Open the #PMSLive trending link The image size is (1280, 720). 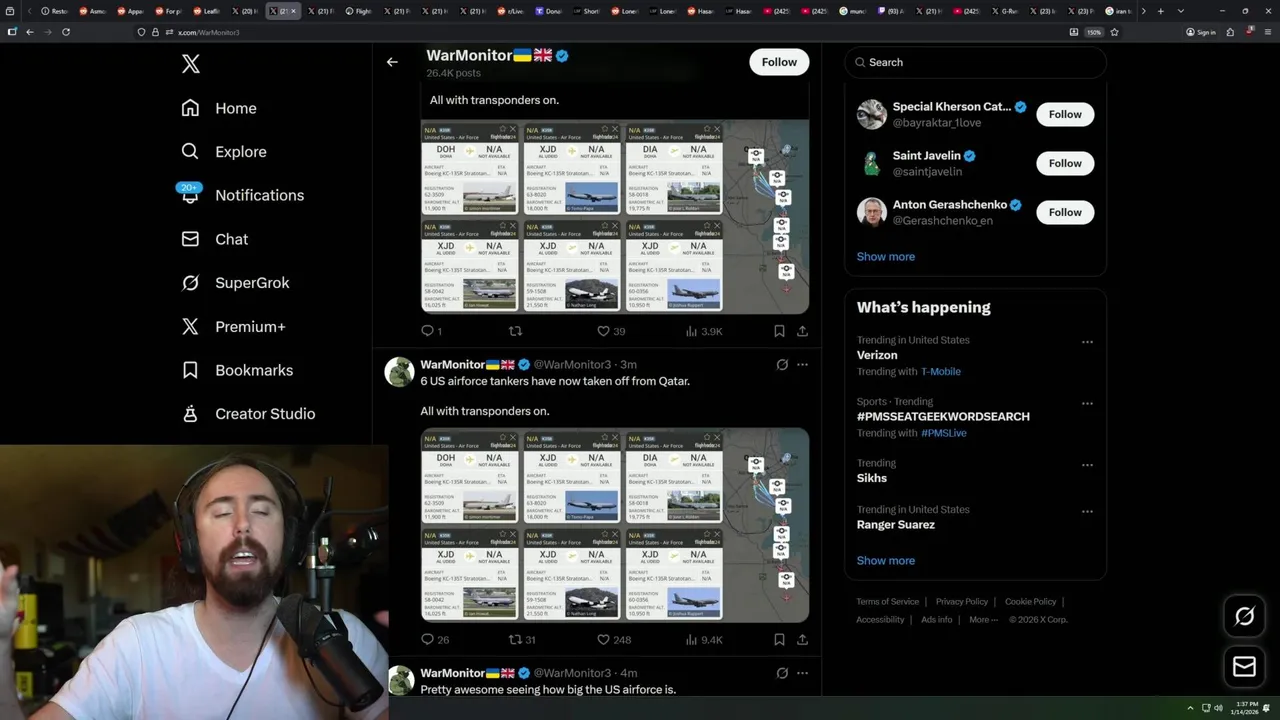click(942, 433)
